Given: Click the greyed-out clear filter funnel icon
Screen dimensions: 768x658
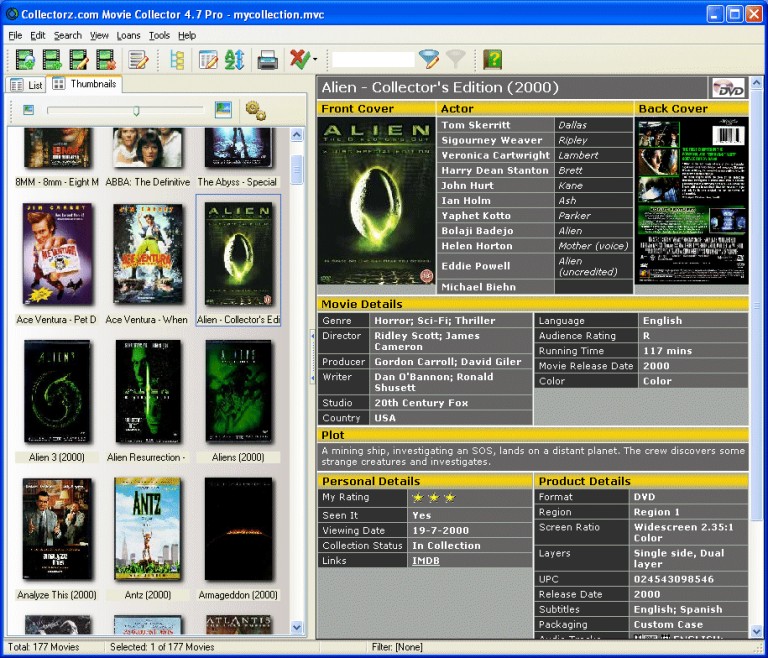Looking at the screenshot, I should point(455,59).
